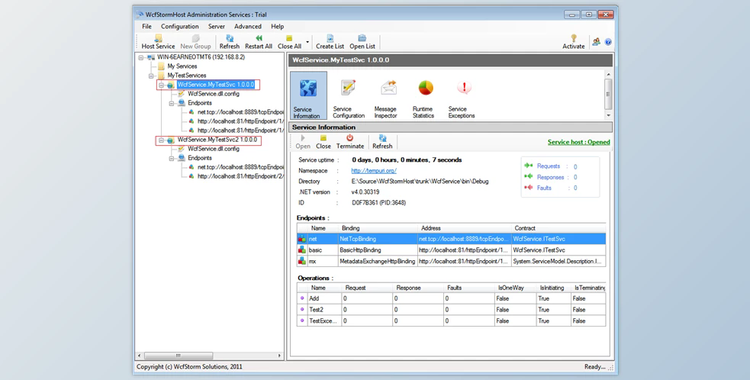This screenshot has width=750, height=380.
Task: Open the File menu
Action: [x=147, y=26]
